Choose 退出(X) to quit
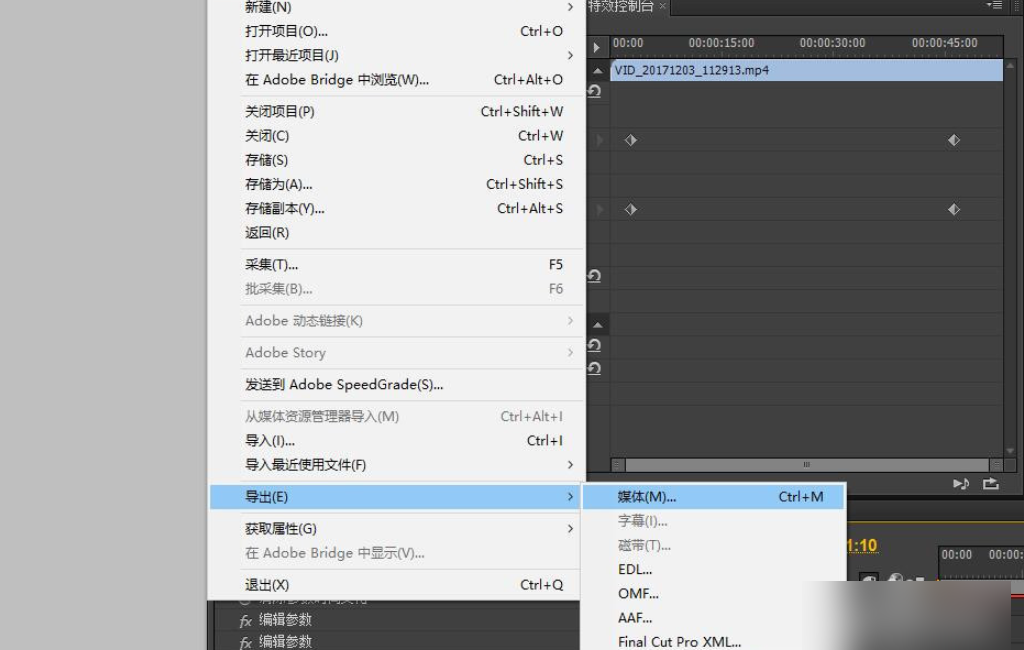Screen dimensions: 1024x650 click(x=395, y=585)
